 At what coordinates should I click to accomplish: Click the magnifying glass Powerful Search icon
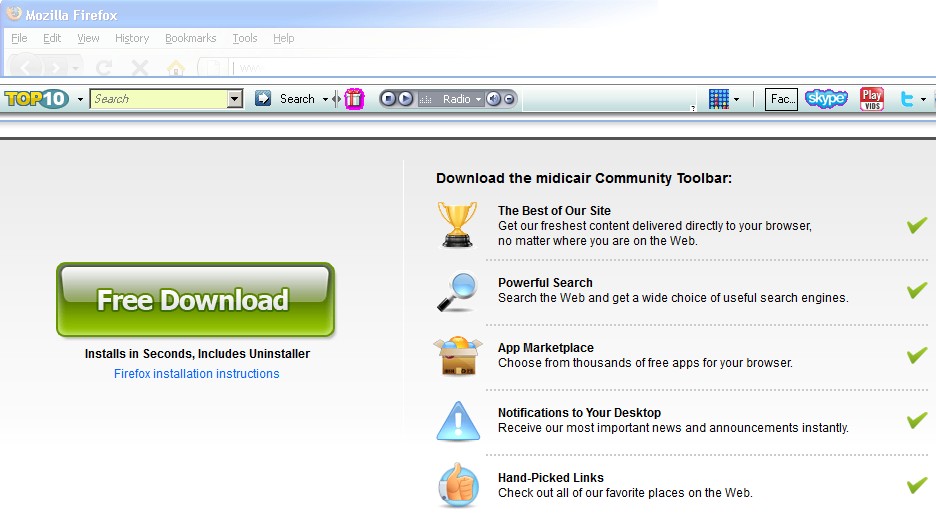[x=457, y=292]
